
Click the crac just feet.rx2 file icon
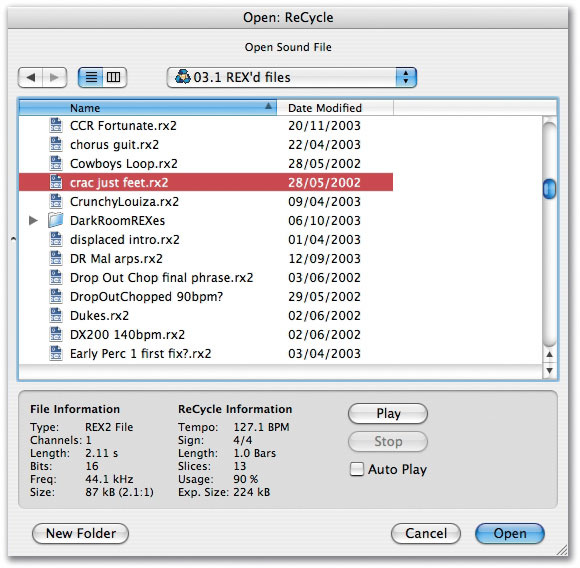pyautogui.click(x=56, y=182)
